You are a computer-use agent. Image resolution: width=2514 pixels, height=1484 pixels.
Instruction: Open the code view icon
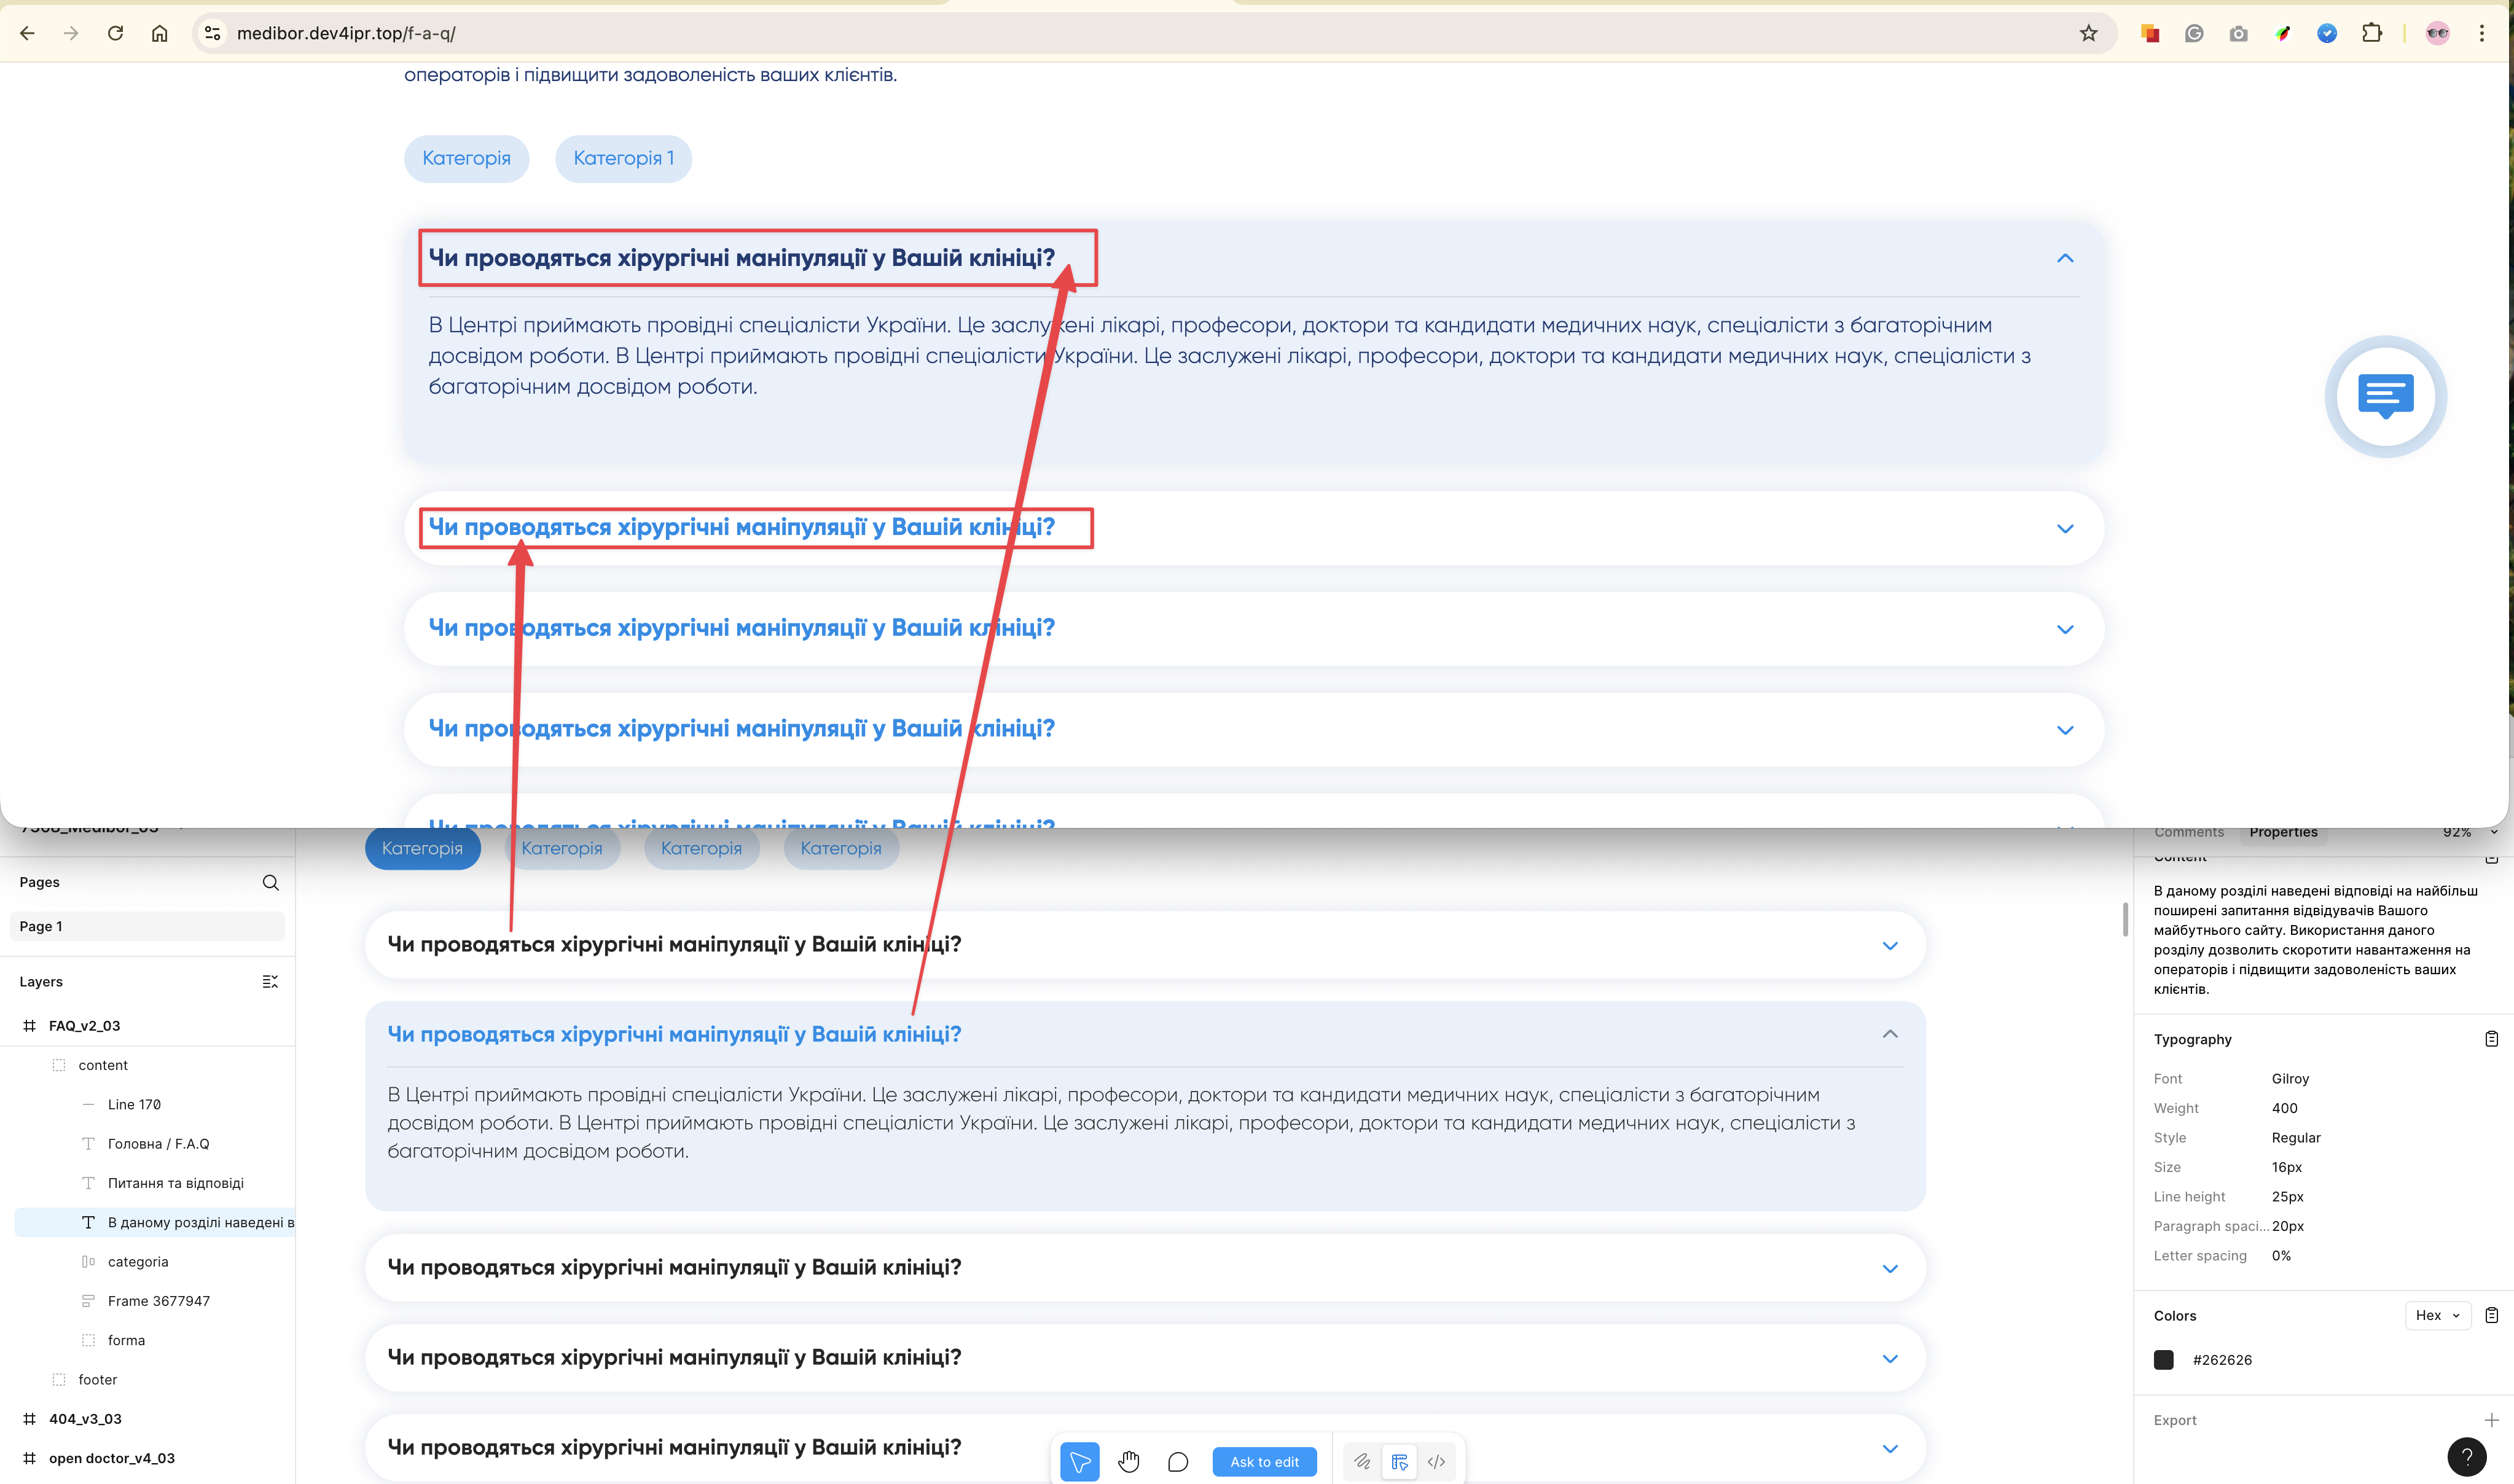click(1436, 1461)
